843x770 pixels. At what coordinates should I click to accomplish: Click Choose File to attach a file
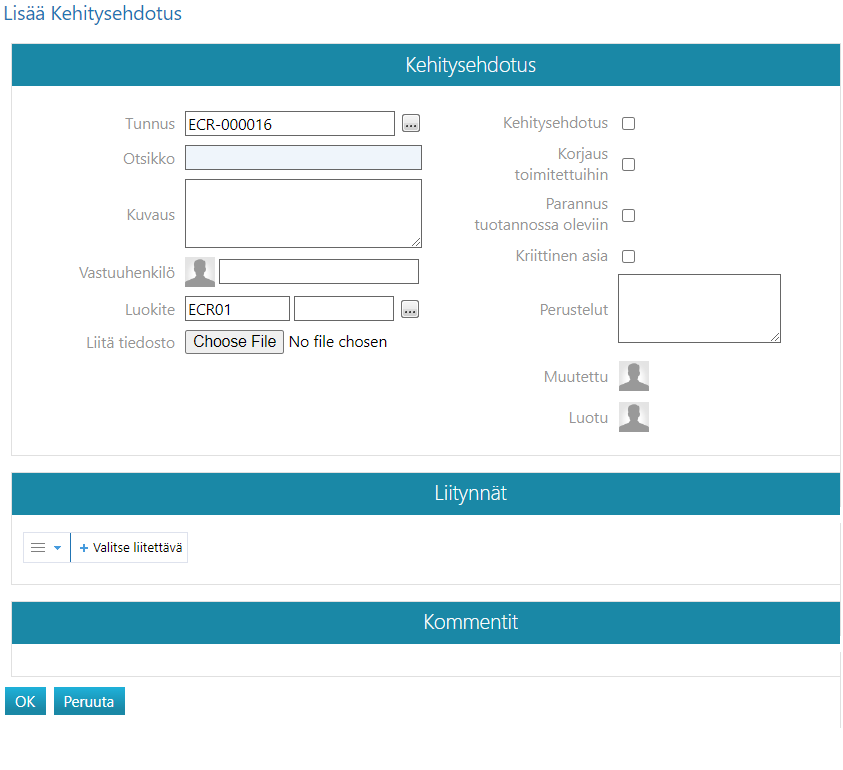coord(235,342)
